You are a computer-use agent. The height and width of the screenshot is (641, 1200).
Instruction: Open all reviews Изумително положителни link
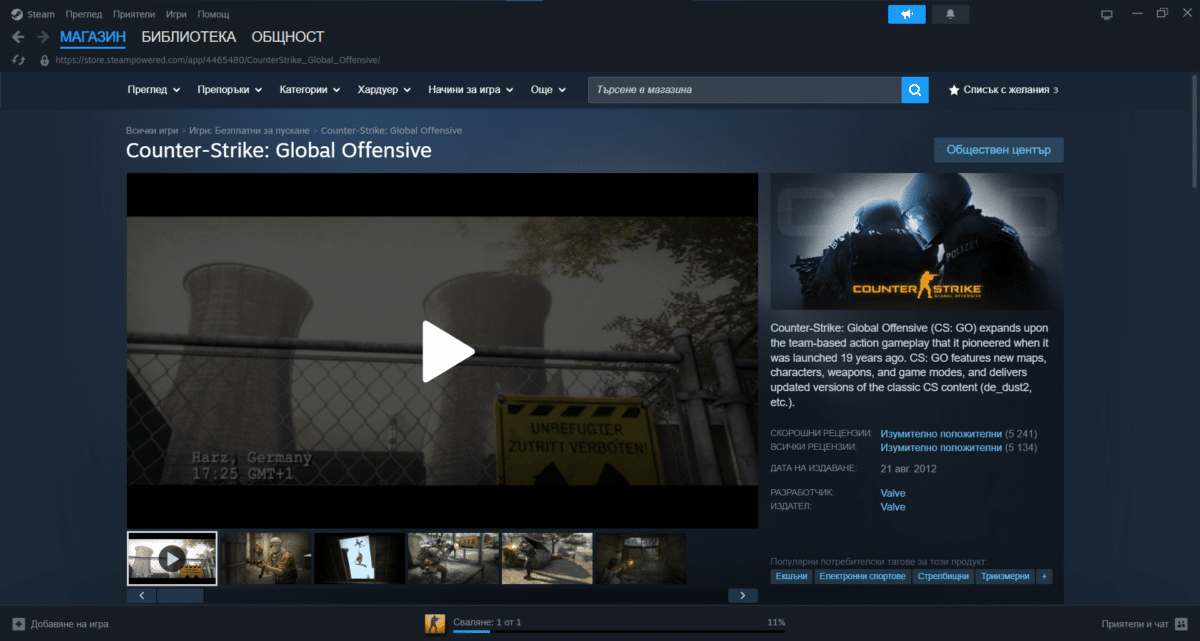[941, 448]
